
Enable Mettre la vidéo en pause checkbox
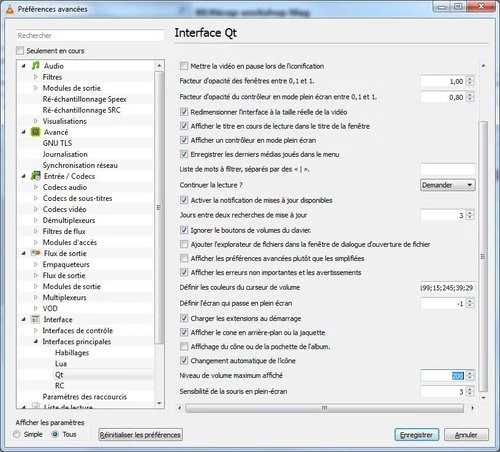pos(184,66)
